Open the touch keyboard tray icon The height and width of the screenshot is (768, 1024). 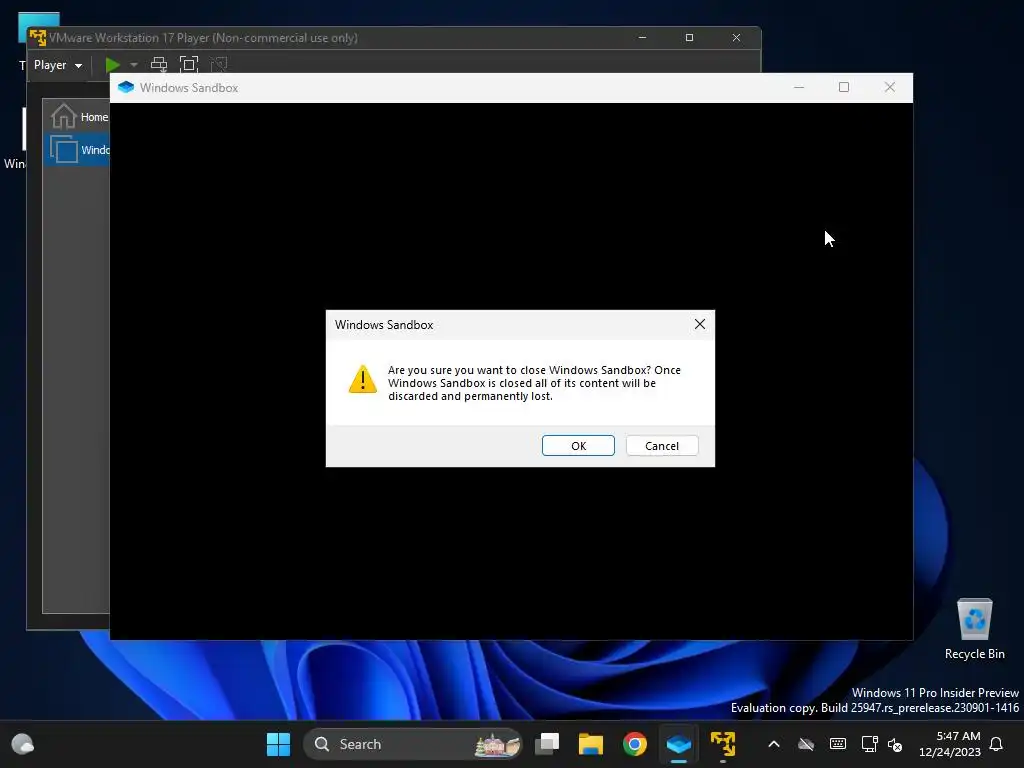pyautogui.click(x=837, y=744)
